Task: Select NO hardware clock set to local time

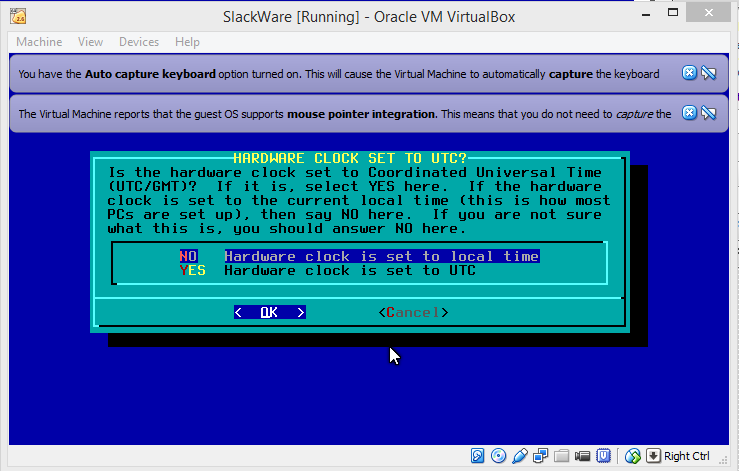Action: point(359,256)
